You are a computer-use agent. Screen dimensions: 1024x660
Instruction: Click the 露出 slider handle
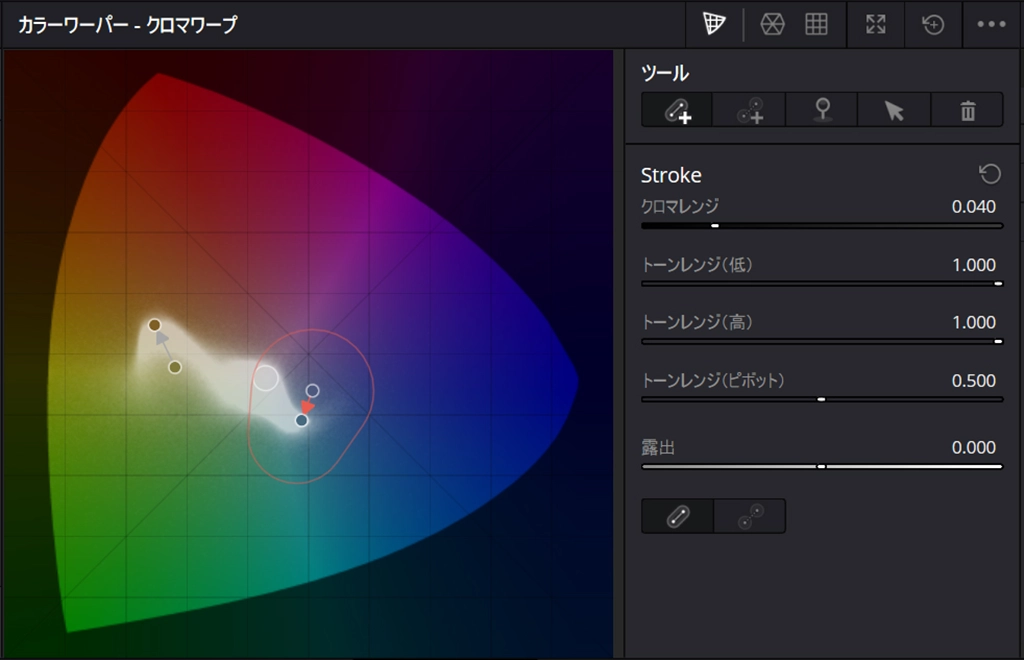click(821, 466)
